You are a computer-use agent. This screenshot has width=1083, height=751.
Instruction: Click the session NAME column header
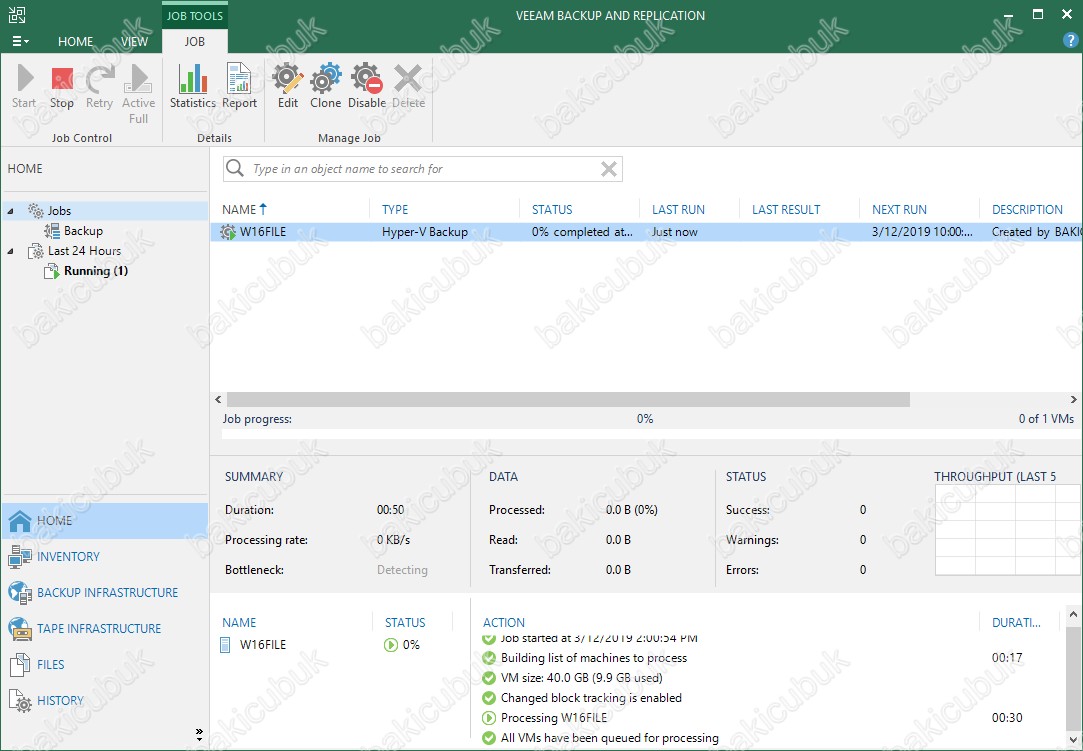coord(239,622)
